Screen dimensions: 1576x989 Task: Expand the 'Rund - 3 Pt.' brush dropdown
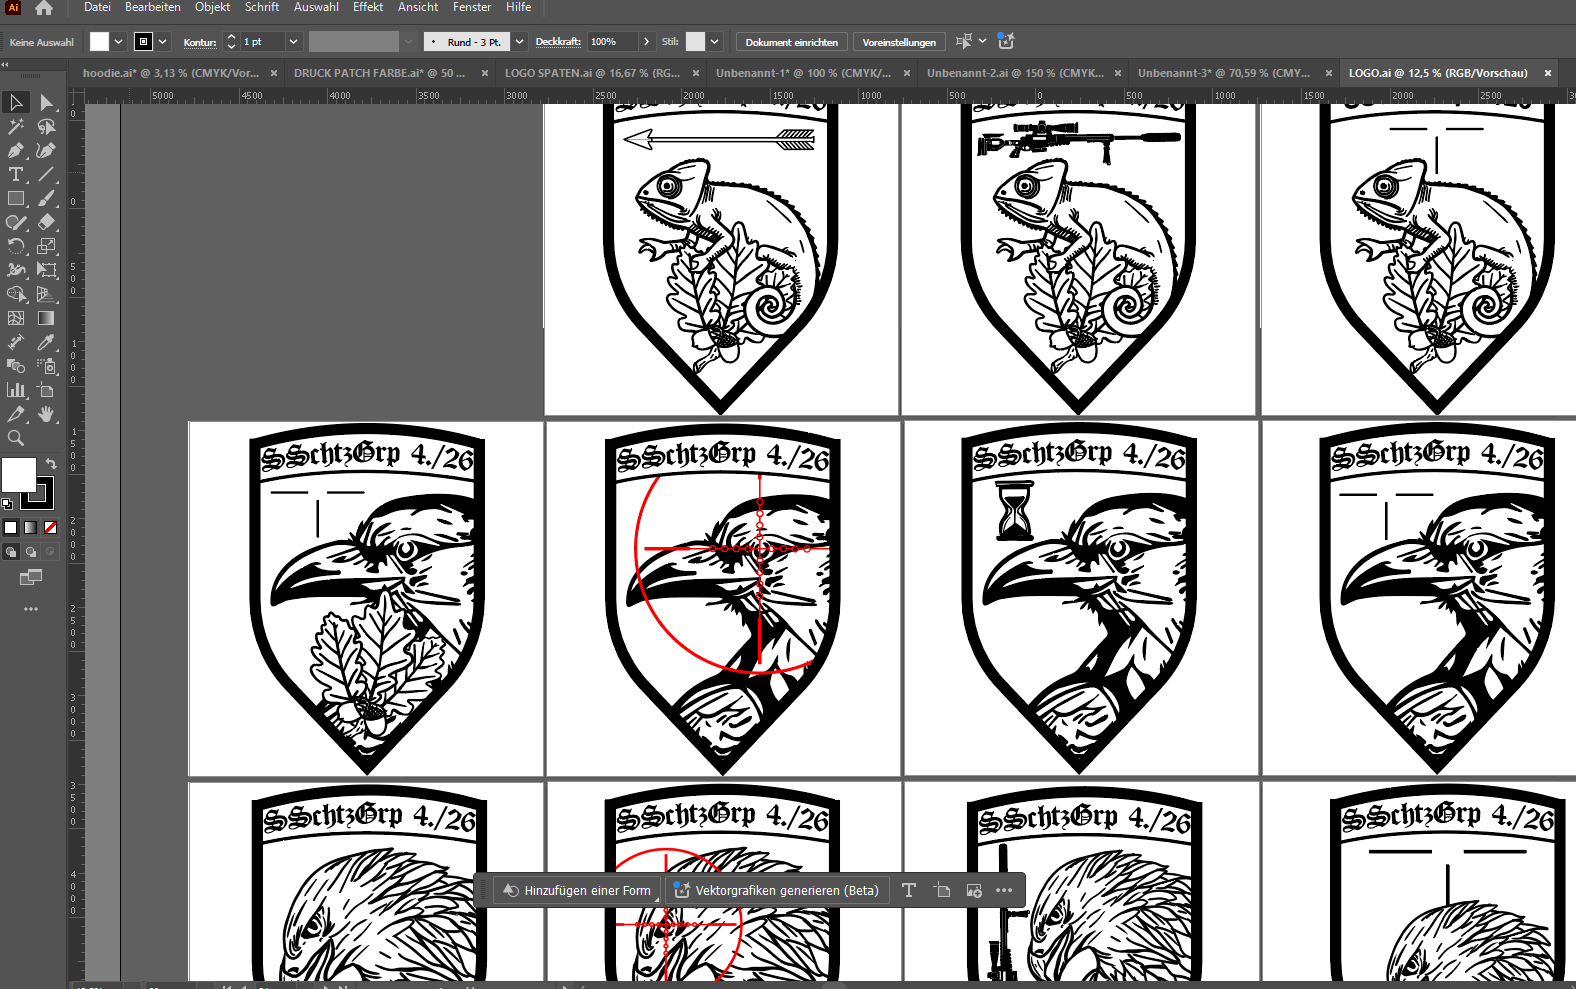pyautogui.click(x=519, y=42)
